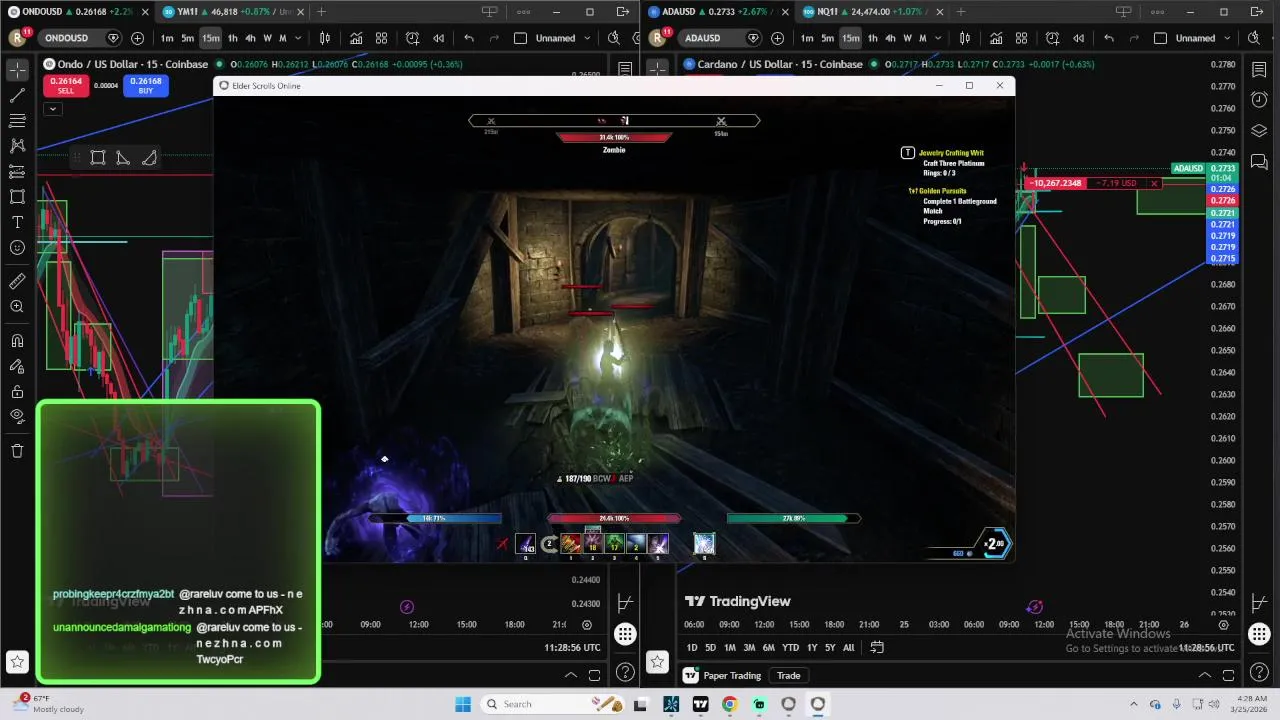Select 15m timeframe in ADAUSD window
Screen dimensions: 1280x720
click(x=850, y=38)
